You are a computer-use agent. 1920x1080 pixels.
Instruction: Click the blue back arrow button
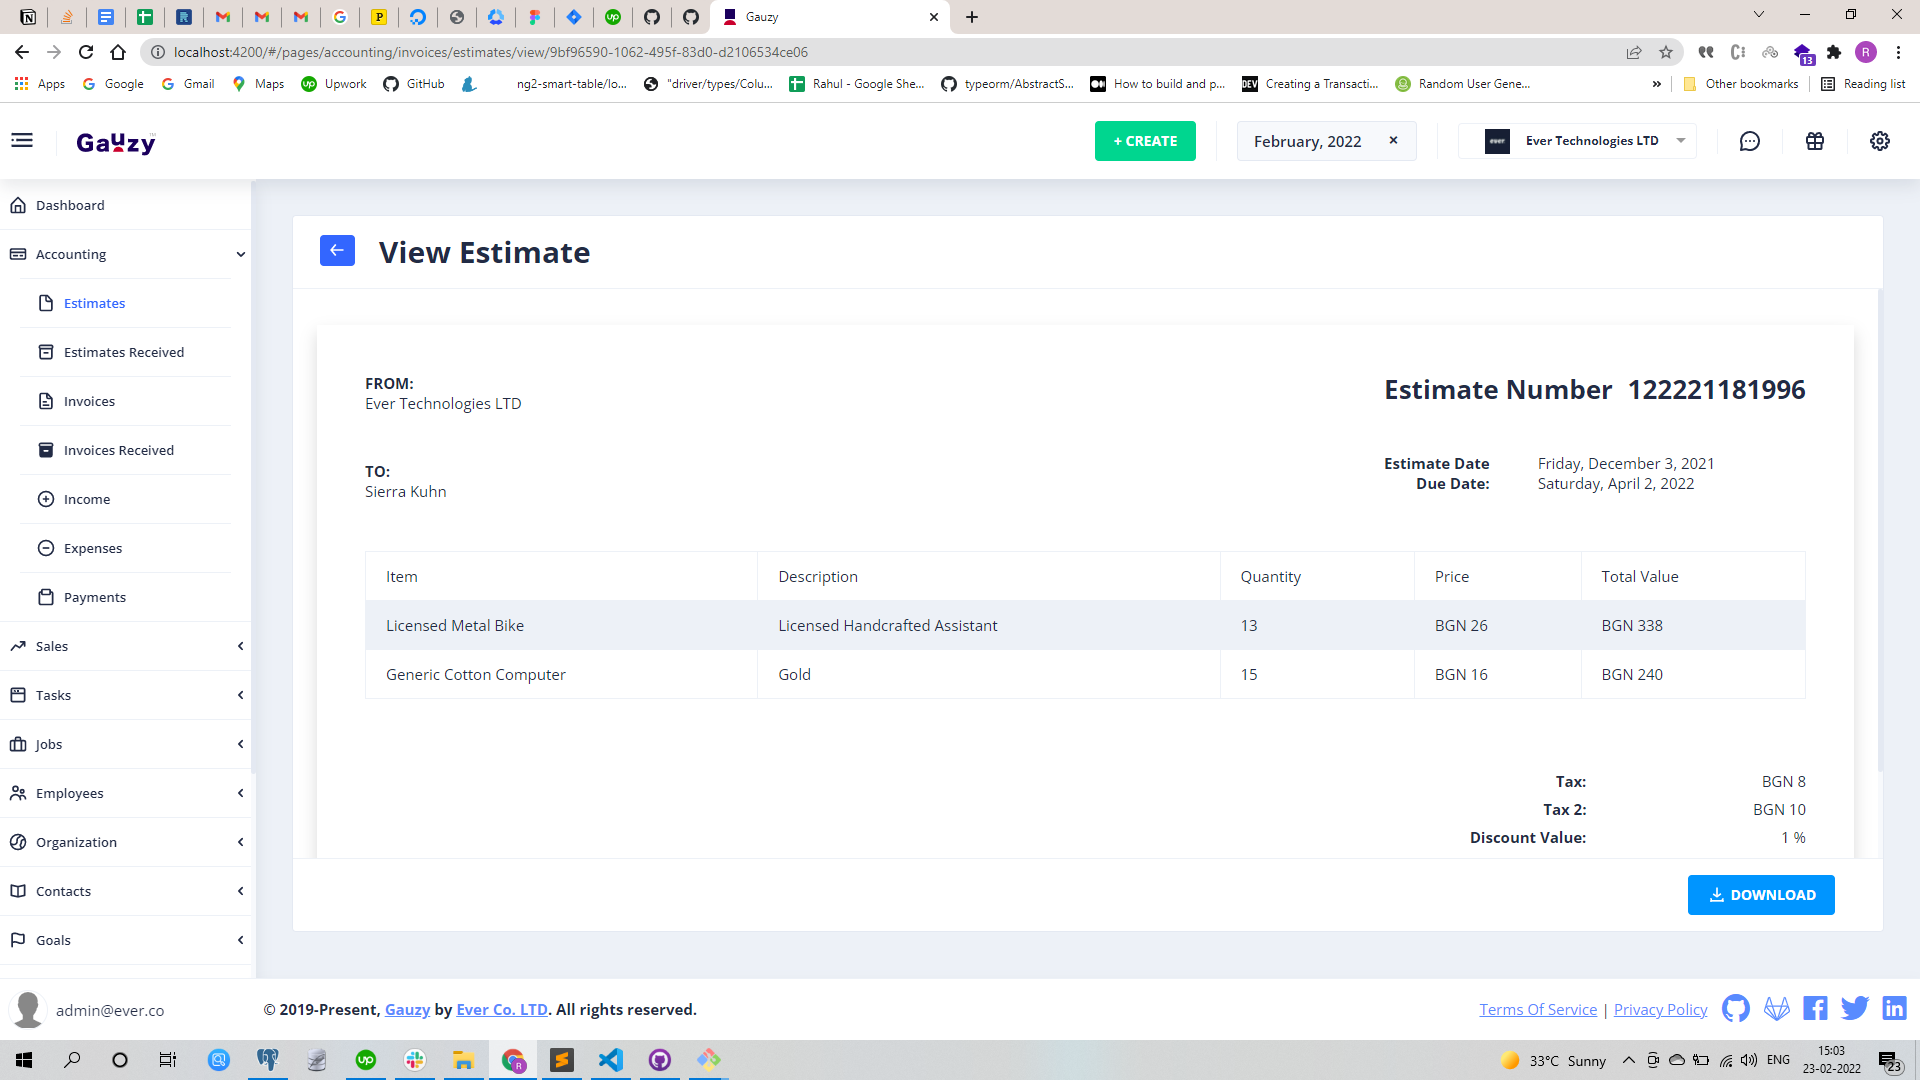pyautogui.click(x=337, y=251)
